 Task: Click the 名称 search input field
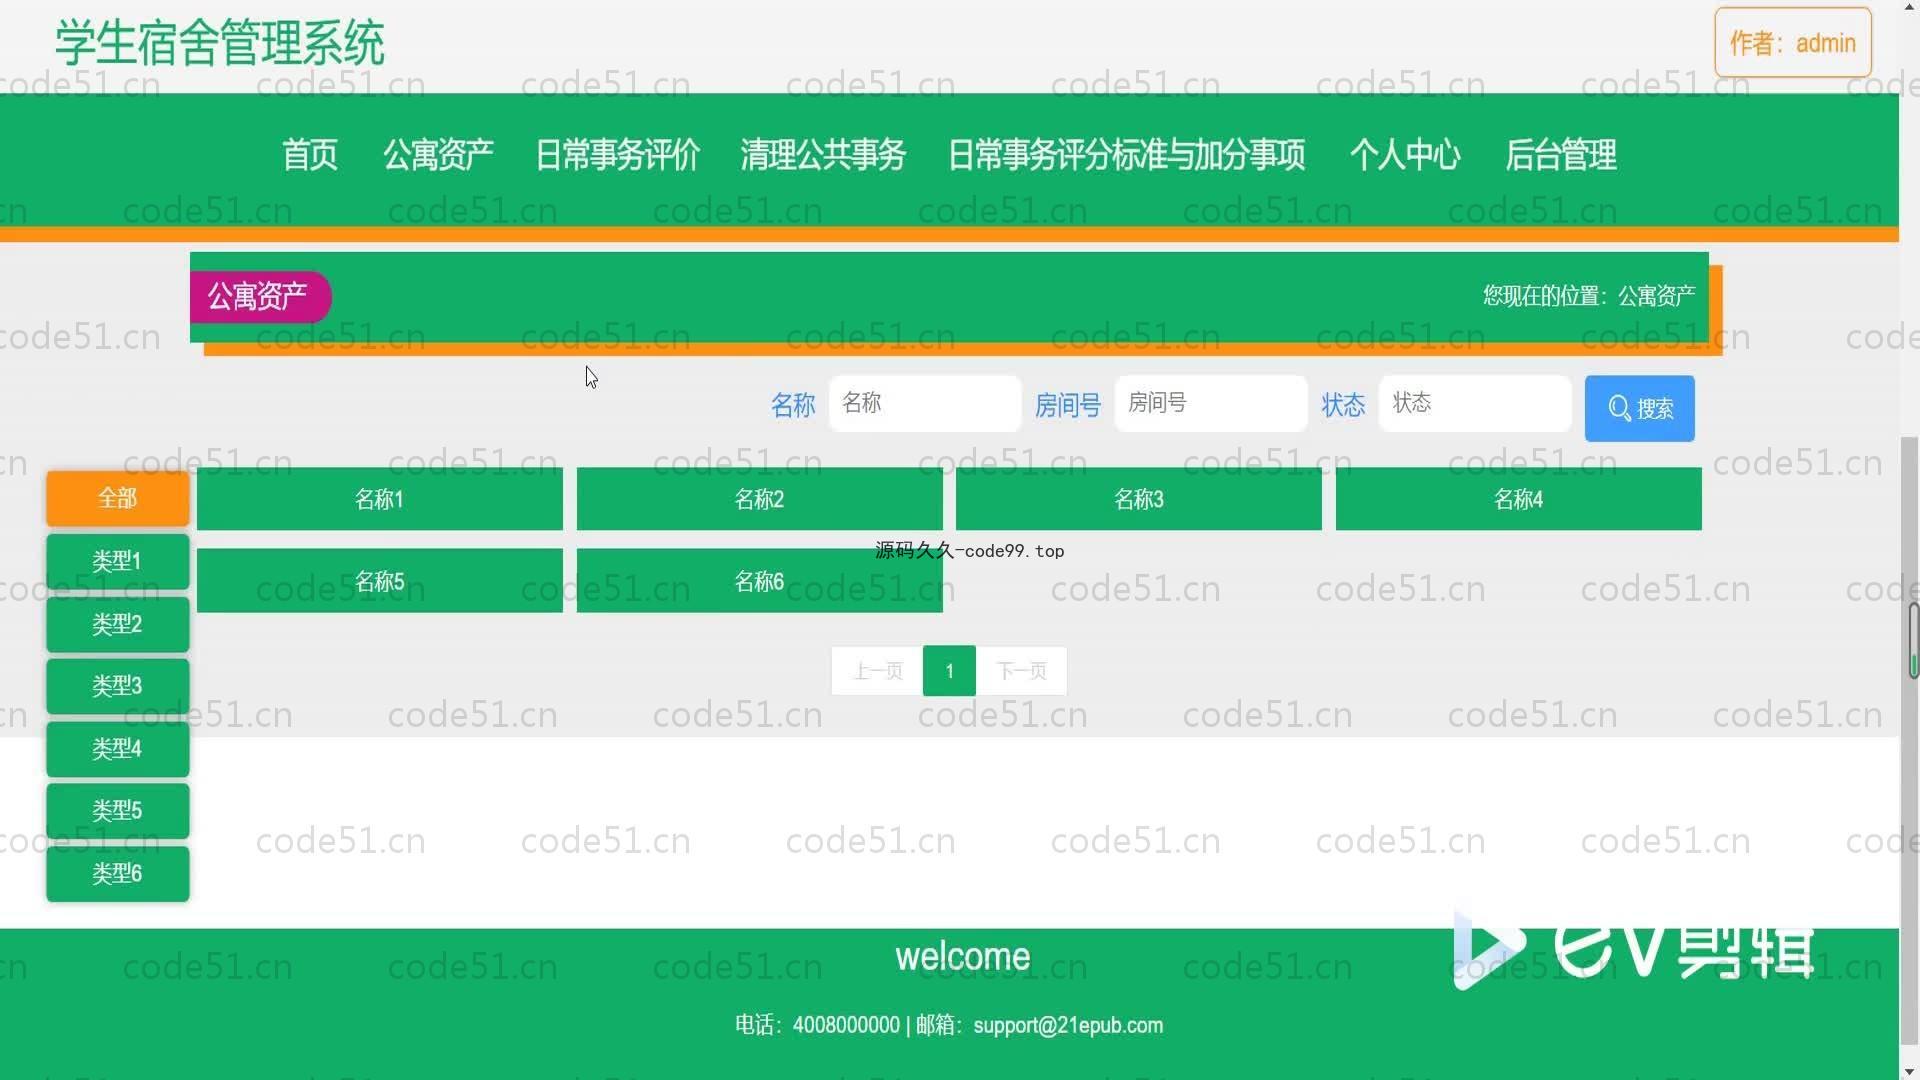[924, 403]
